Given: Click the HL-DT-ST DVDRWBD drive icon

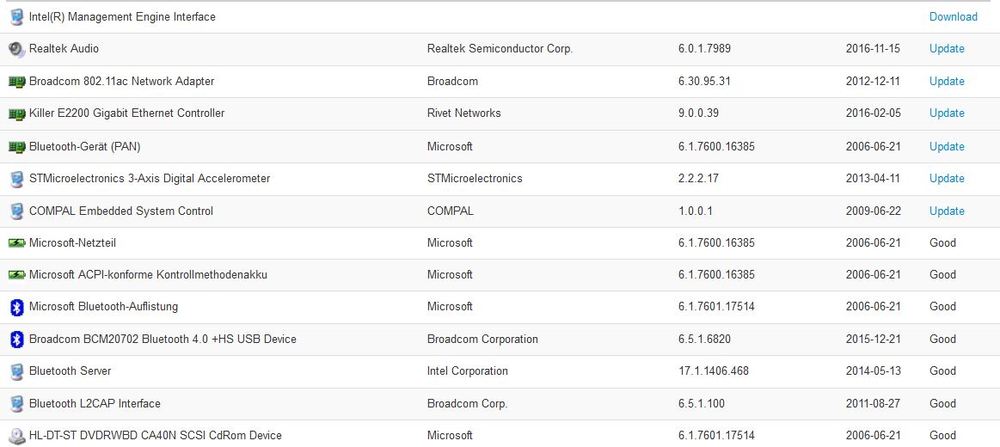Looking at the screenshot, I should pyautogui.click(x=16, y=435).
